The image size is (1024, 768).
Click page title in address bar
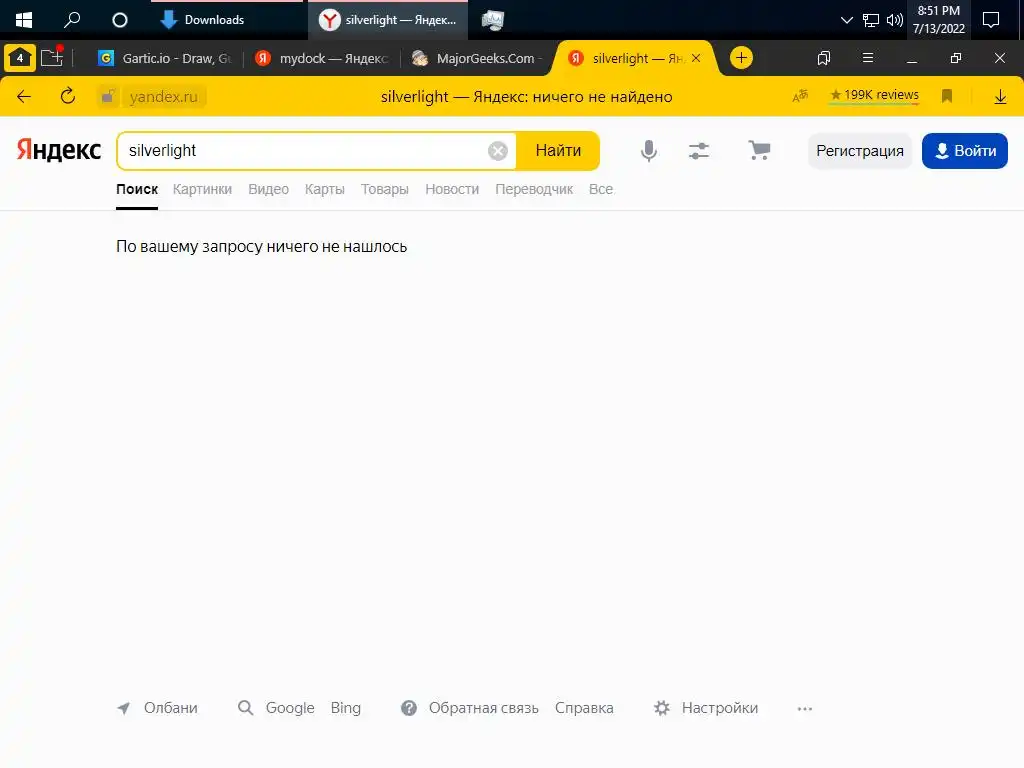pyautogui.click(x=526, y=97)
